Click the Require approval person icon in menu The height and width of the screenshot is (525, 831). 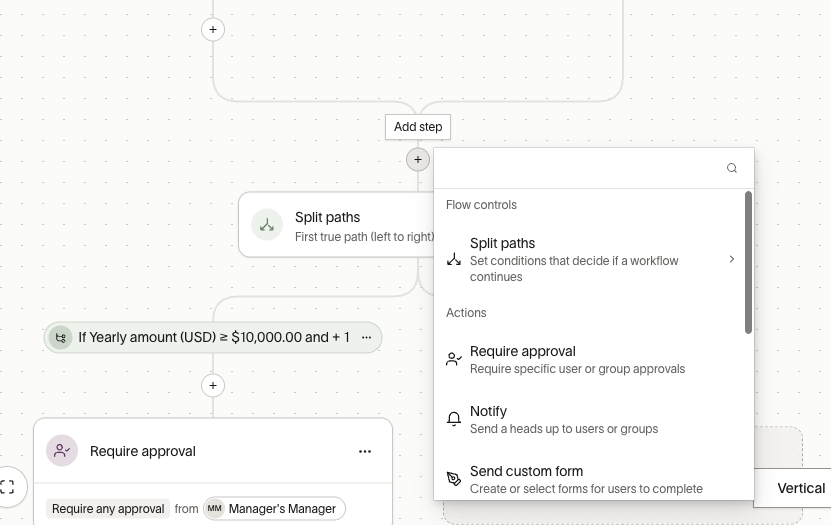click(454, 359)
